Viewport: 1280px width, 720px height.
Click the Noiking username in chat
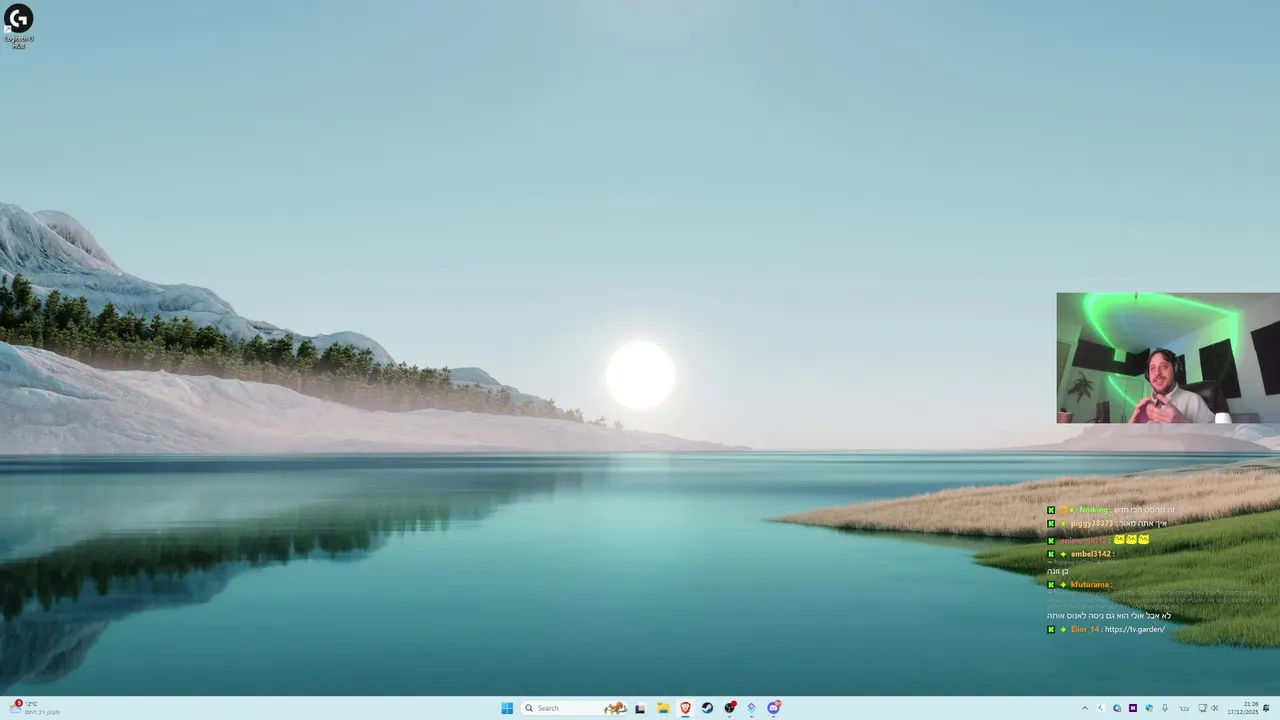click(x=1093, y=510)
